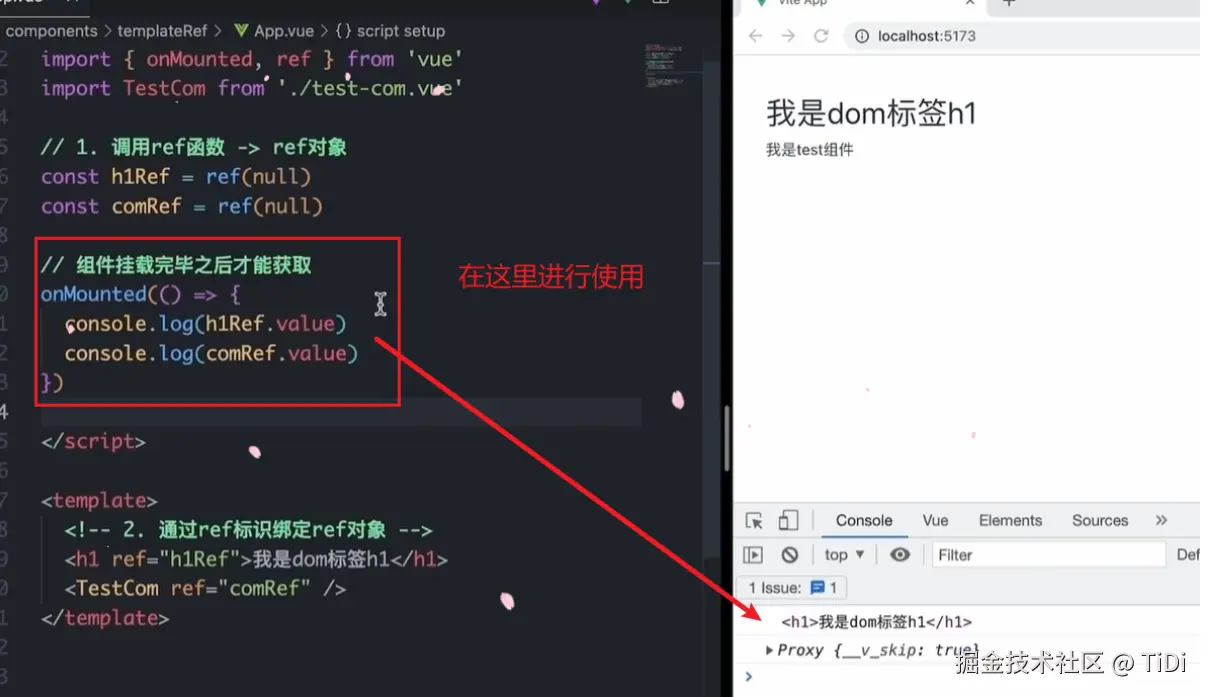
Task: Switch to the Console tab
Action: click(x=864, y=521)
